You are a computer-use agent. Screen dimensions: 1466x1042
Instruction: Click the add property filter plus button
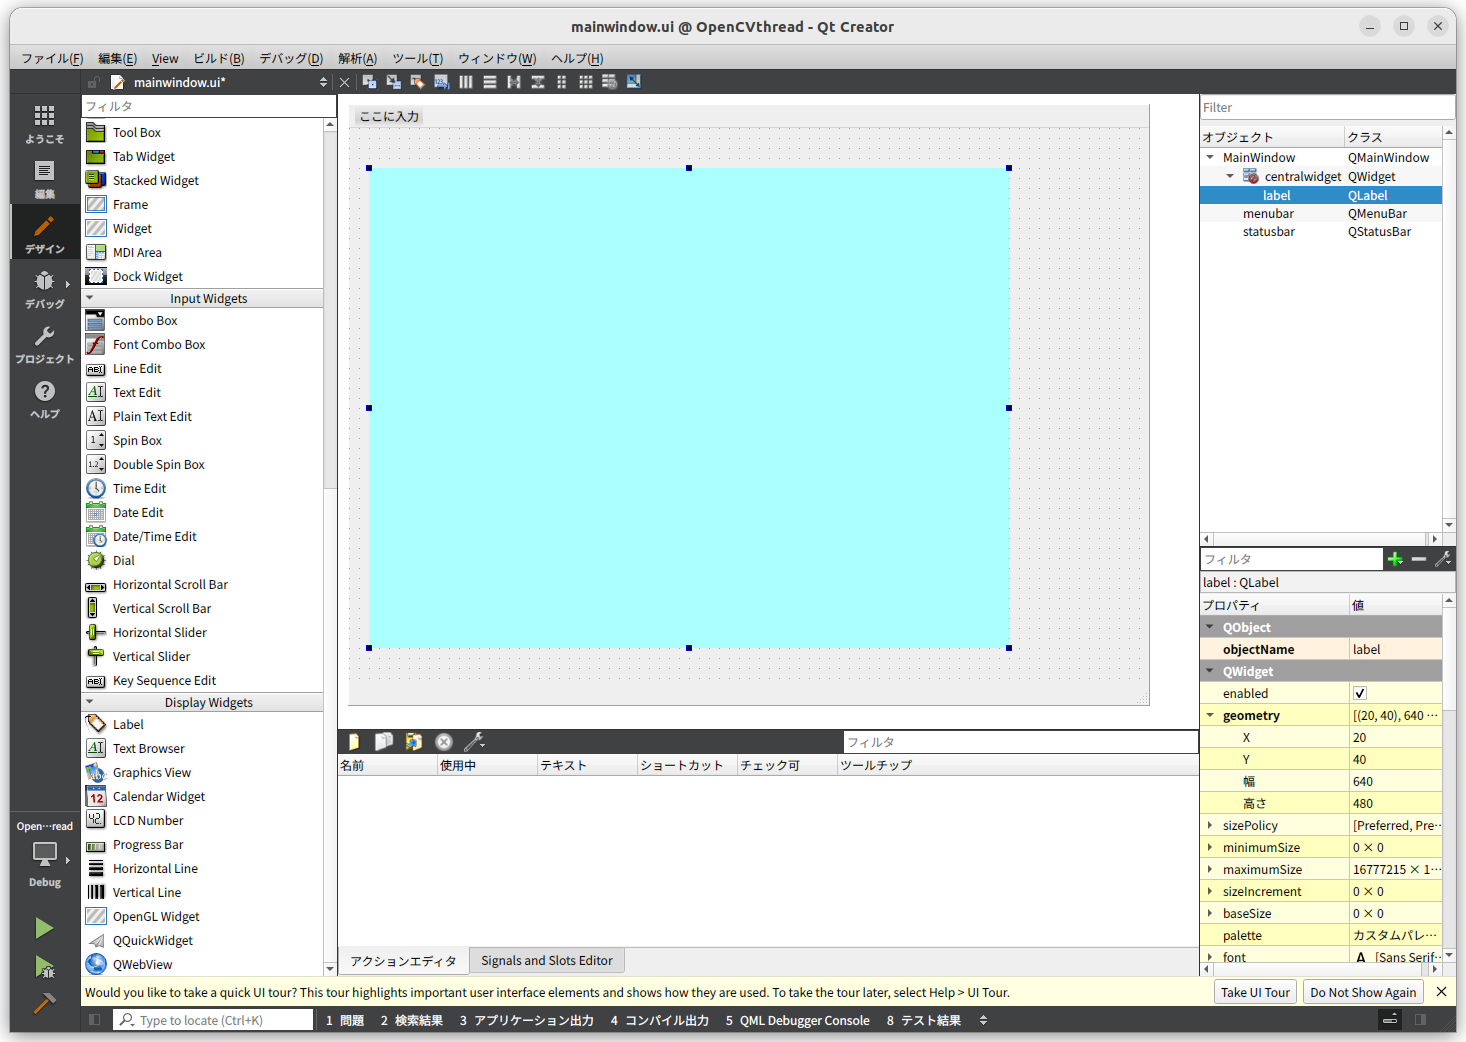[1395, 559]
